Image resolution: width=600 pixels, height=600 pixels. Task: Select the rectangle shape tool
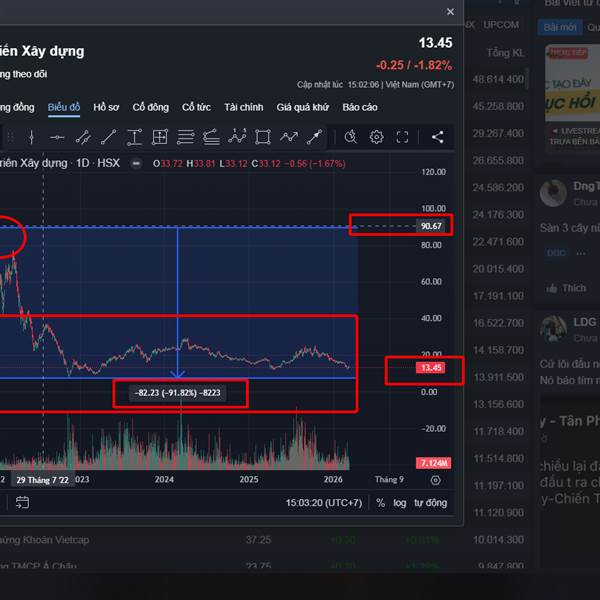263,137
